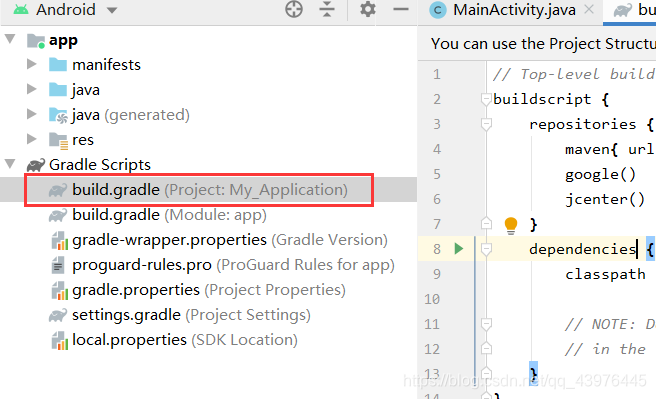This screenshot has width=656, height=399.
Task: Open gradle.properties (Project Properties)
Action: [x=209, y=290]
